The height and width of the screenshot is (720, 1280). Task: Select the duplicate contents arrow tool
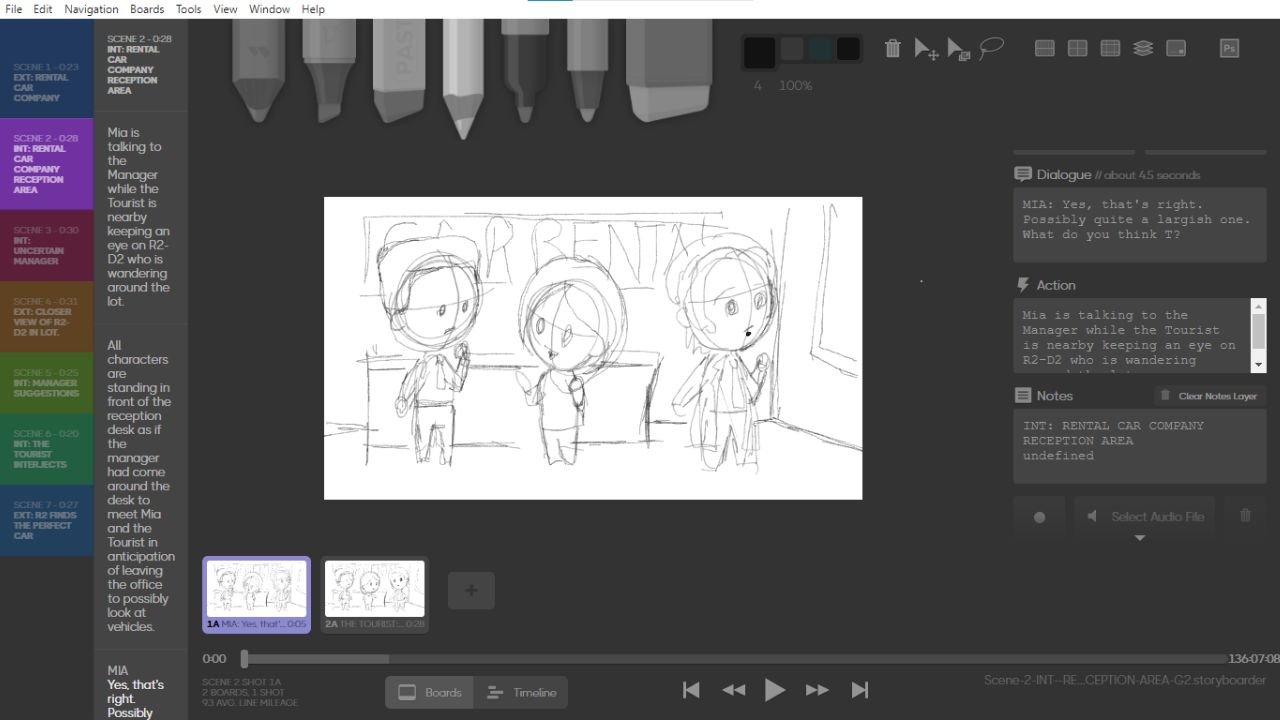pos(958,47)
